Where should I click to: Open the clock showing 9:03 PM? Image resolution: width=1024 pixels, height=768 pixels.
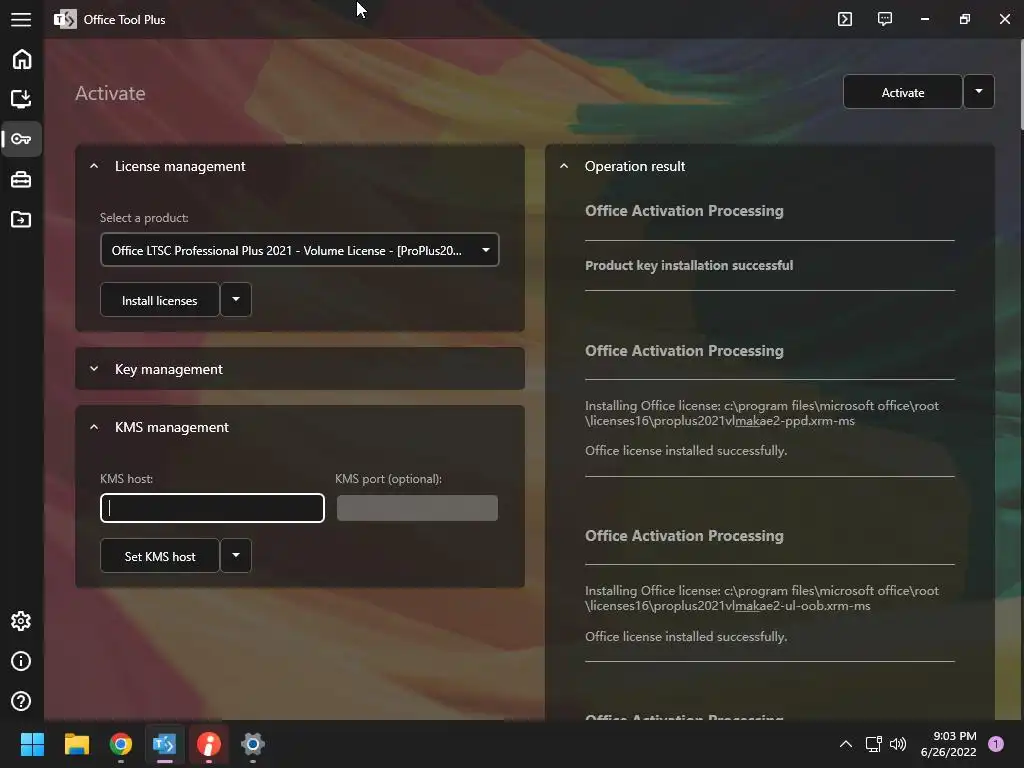pos(948,744)
